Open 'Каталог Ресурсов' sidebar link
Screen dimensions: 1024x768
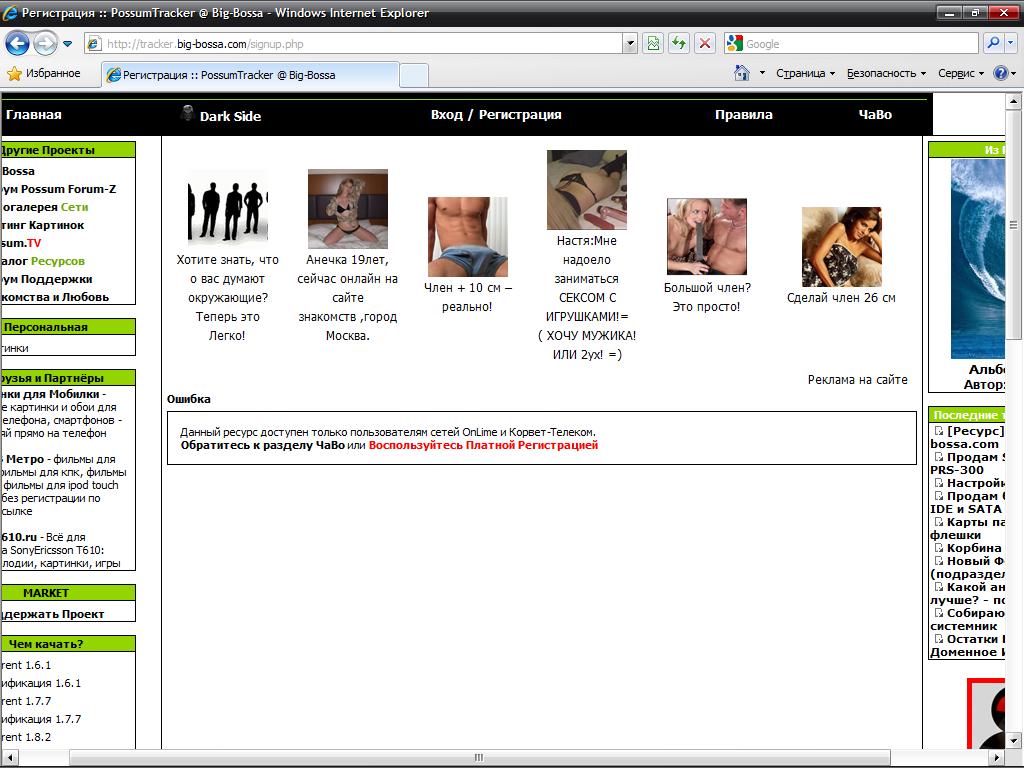click(43, 261)
